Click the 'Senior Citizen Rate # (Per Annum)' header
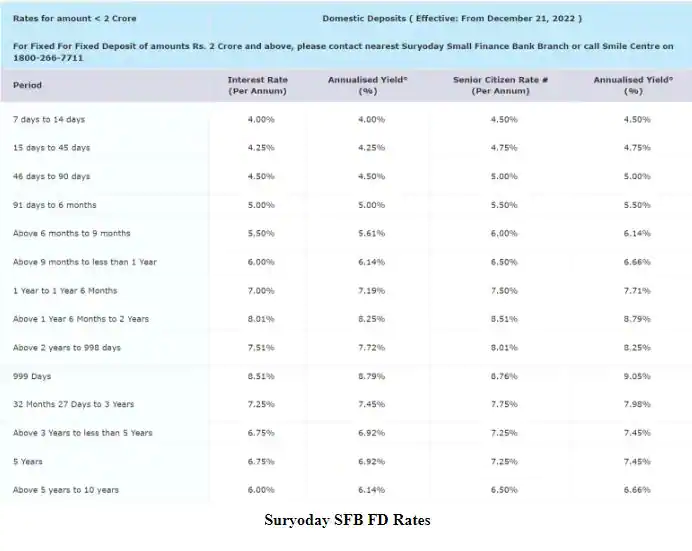This screenshot has width=692, height=551. pos(500,86)
